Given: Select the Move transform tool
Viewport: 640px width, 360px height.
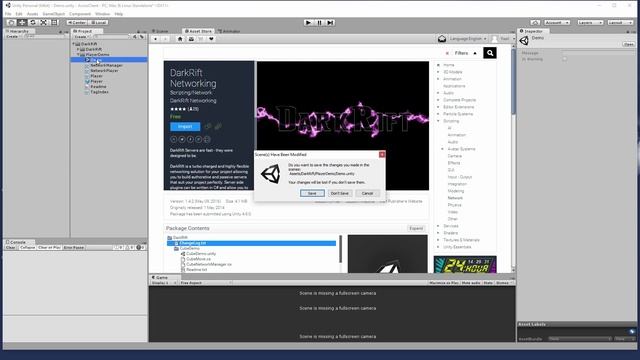Looking at the screenshot, I should pyautogui.click(x=22, y=22).
